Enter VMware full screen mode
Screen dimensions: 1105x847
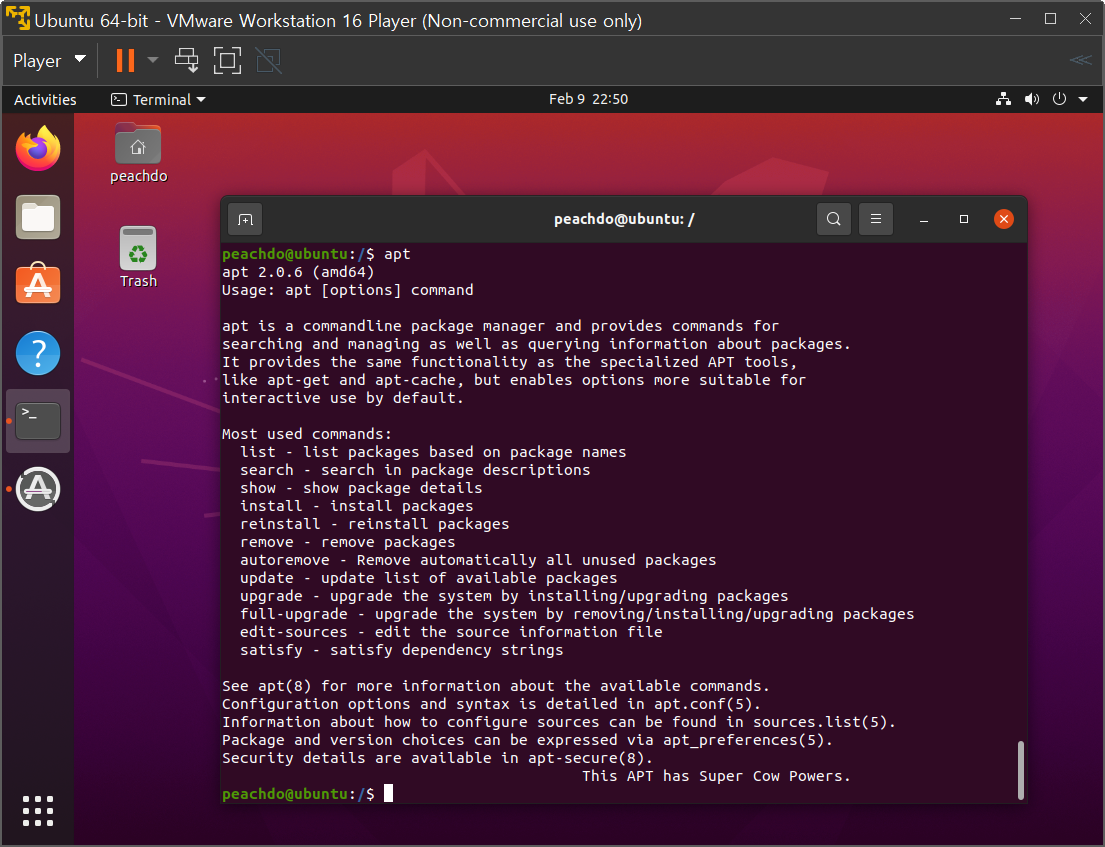[227, 61]
